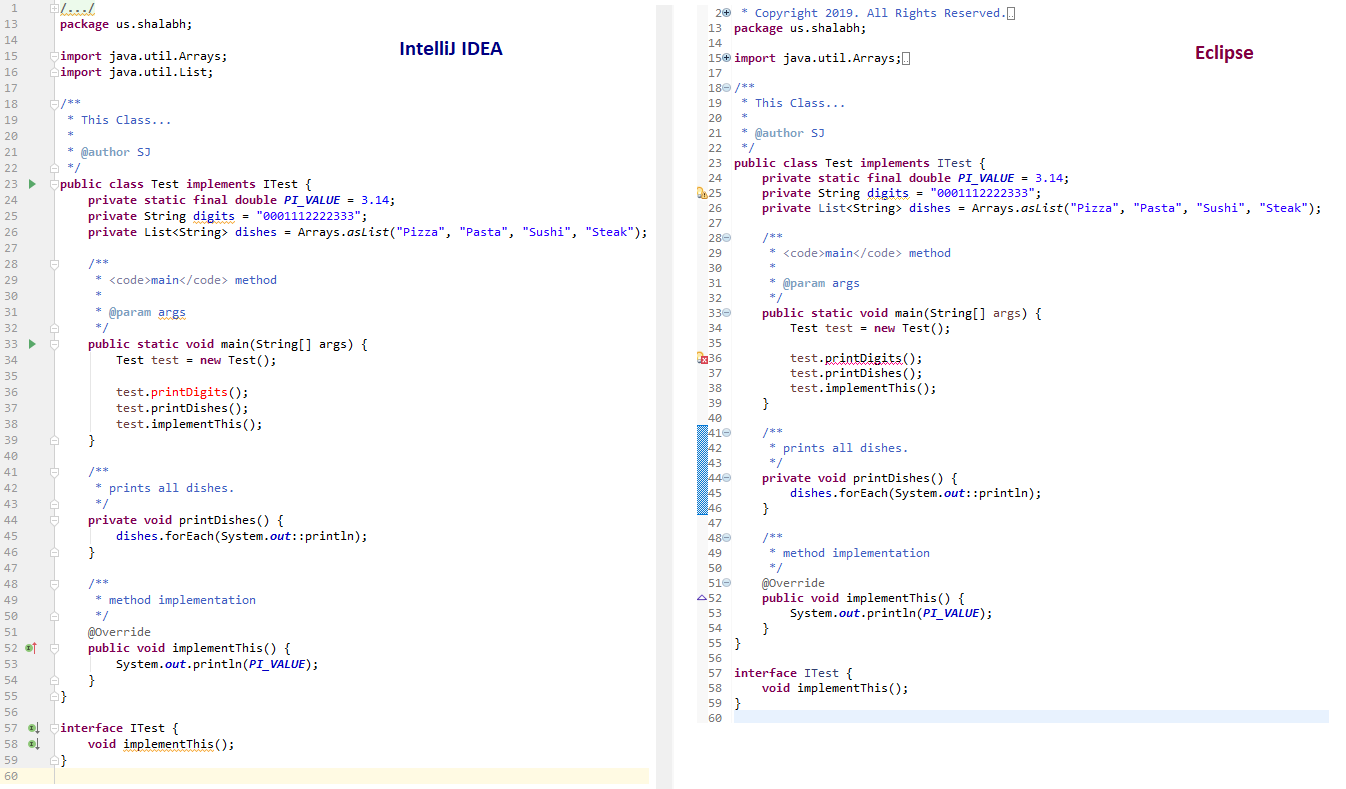Viewport: 1346px width, 789px height.
Task: Collapse Eclipse @Override method at line 51
Action: click(727, 583)
